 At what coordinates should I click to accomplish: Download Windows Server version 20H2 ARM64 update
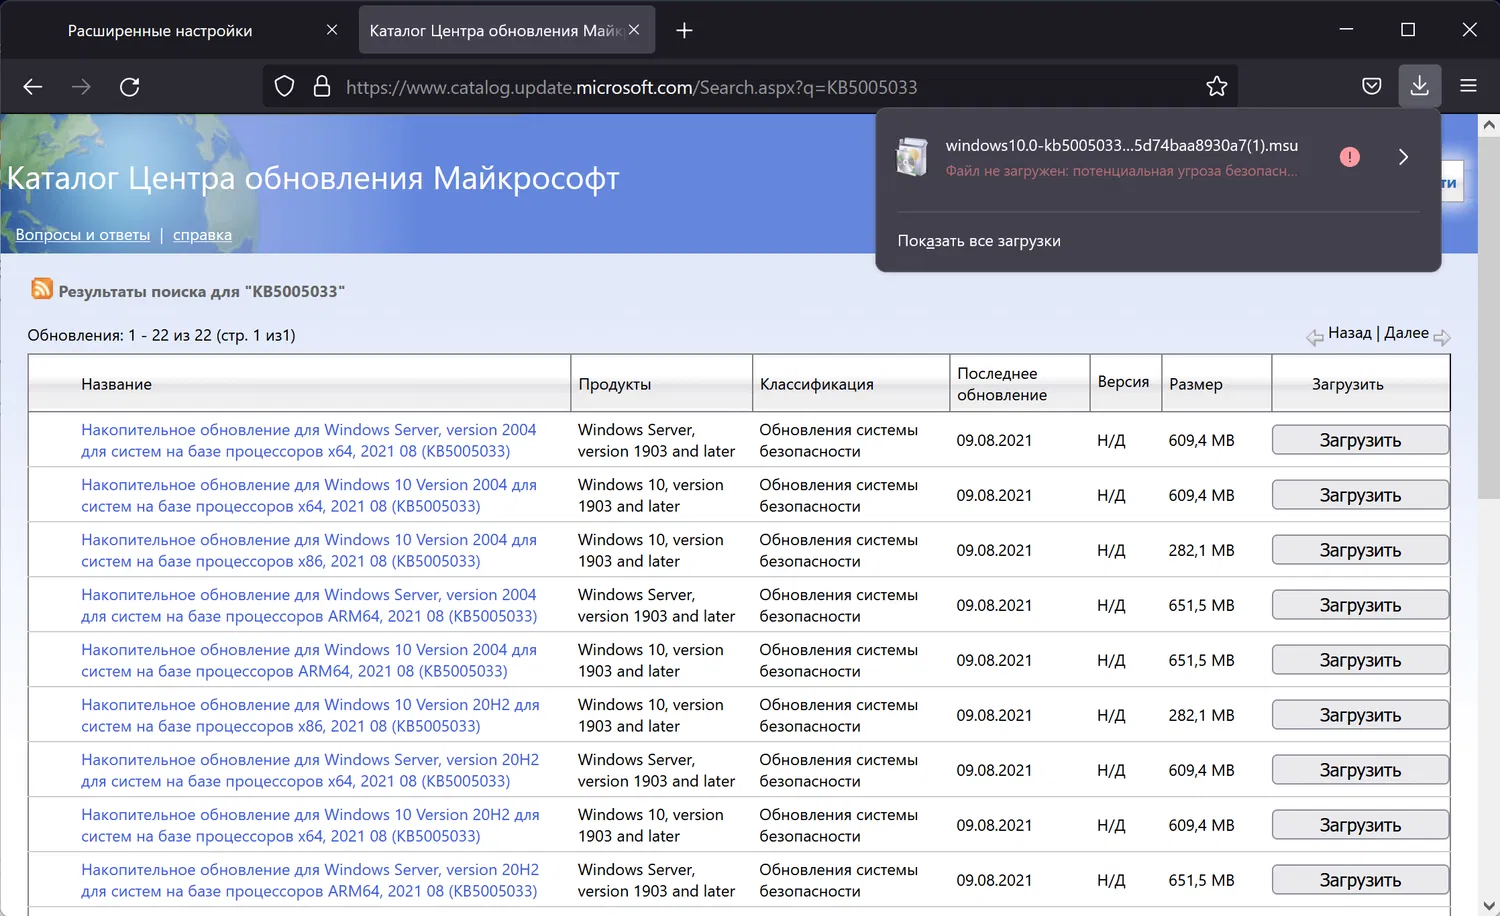click(x=1360, y=880)
